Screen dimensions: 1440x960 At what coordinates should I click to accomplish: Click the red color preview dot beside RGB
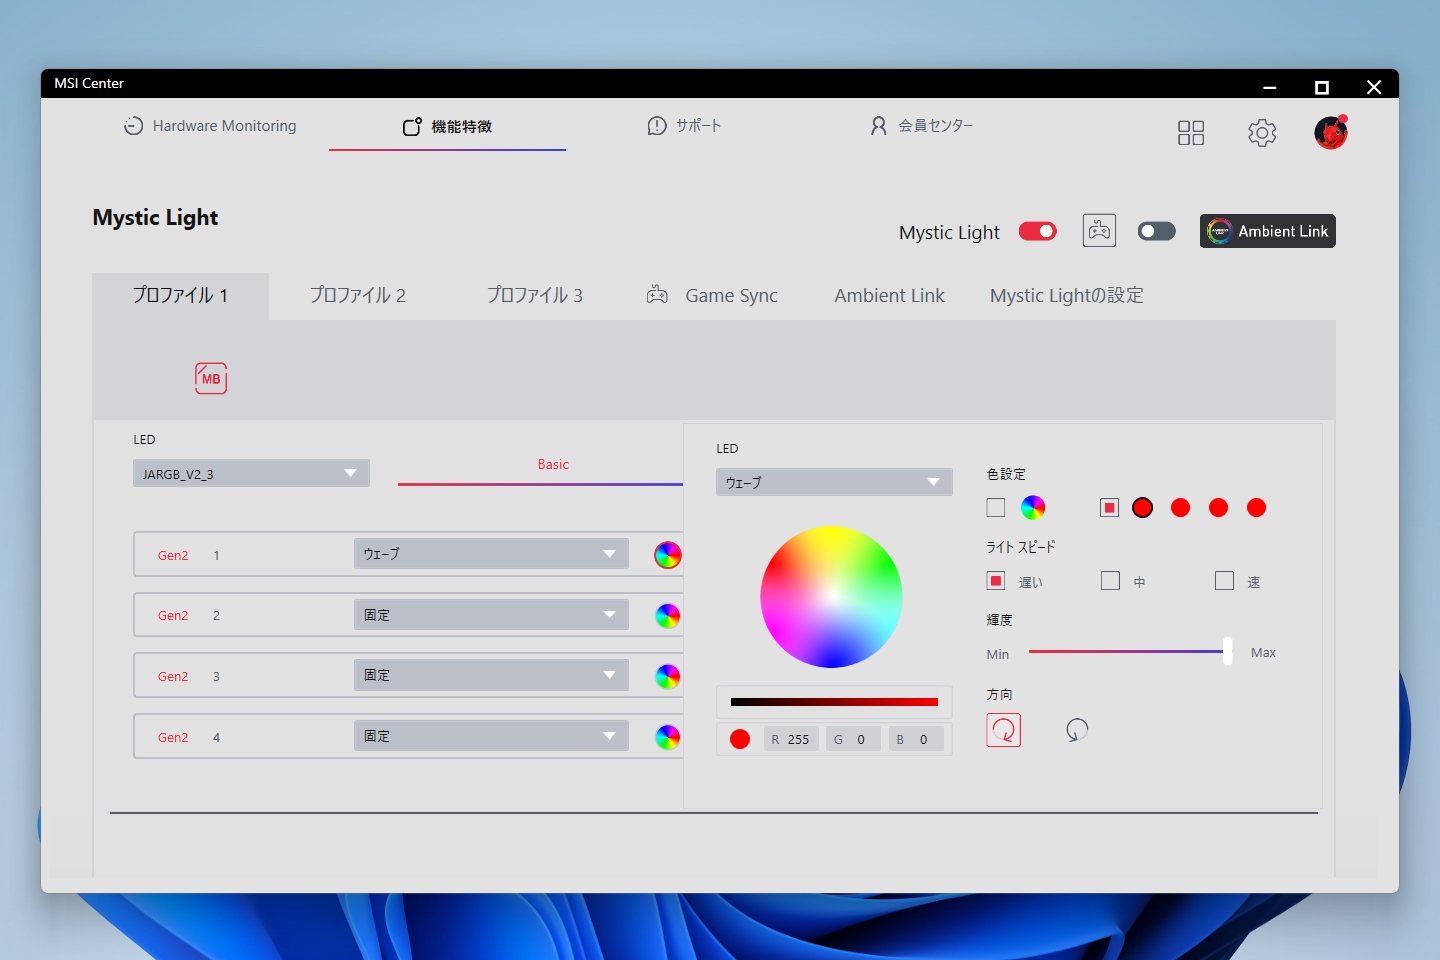click(x=740, y=739)
